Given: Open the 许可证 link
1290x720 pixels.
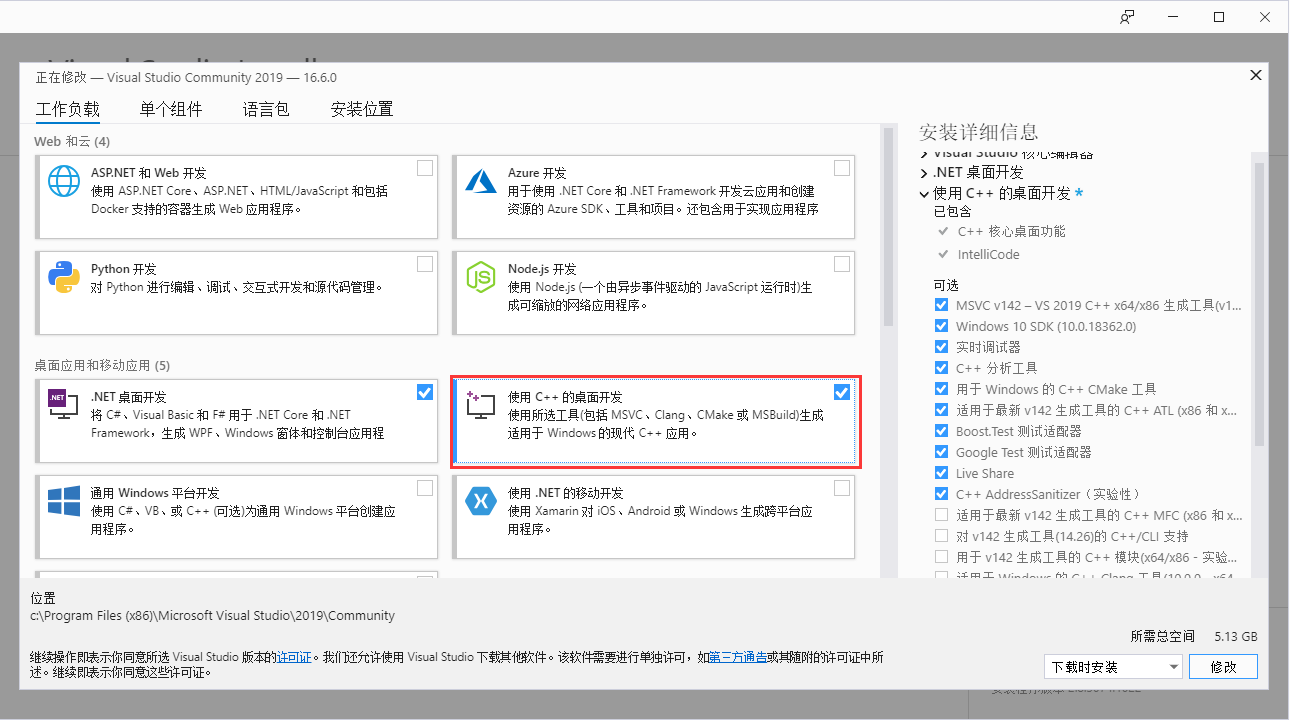Looking at the screenshot, I should click(295, 657).
